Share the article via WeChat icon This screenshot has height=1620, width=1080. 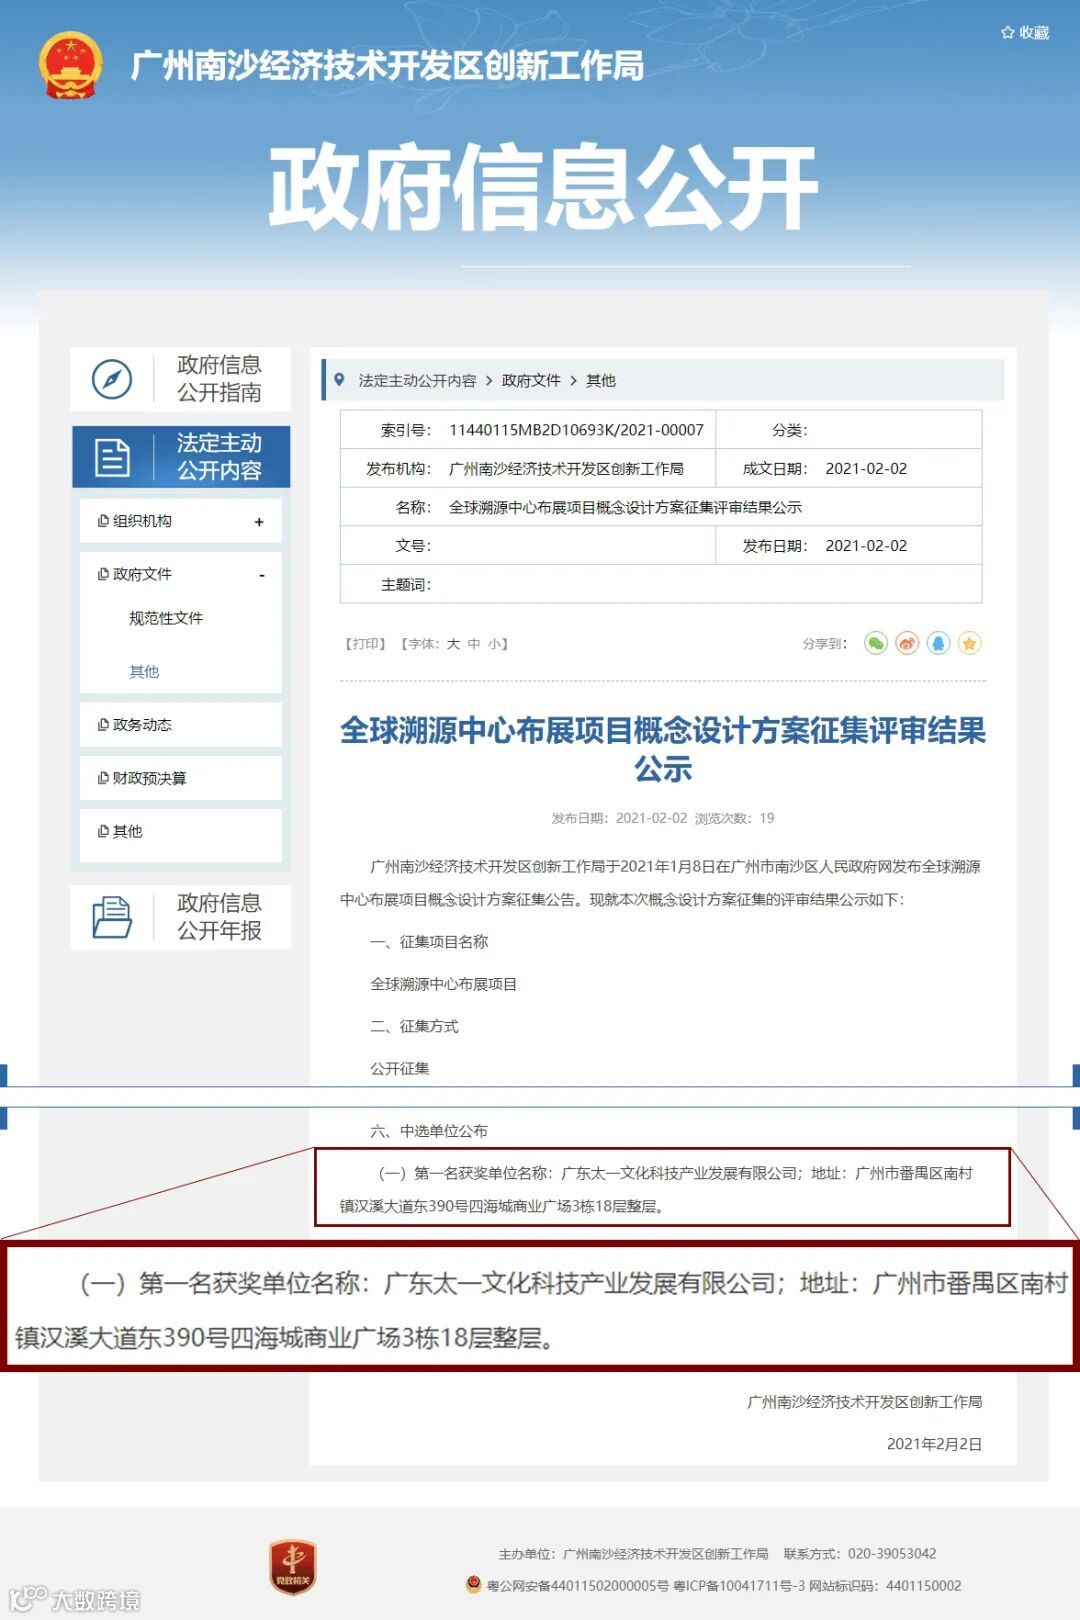[x=876, y=643]
